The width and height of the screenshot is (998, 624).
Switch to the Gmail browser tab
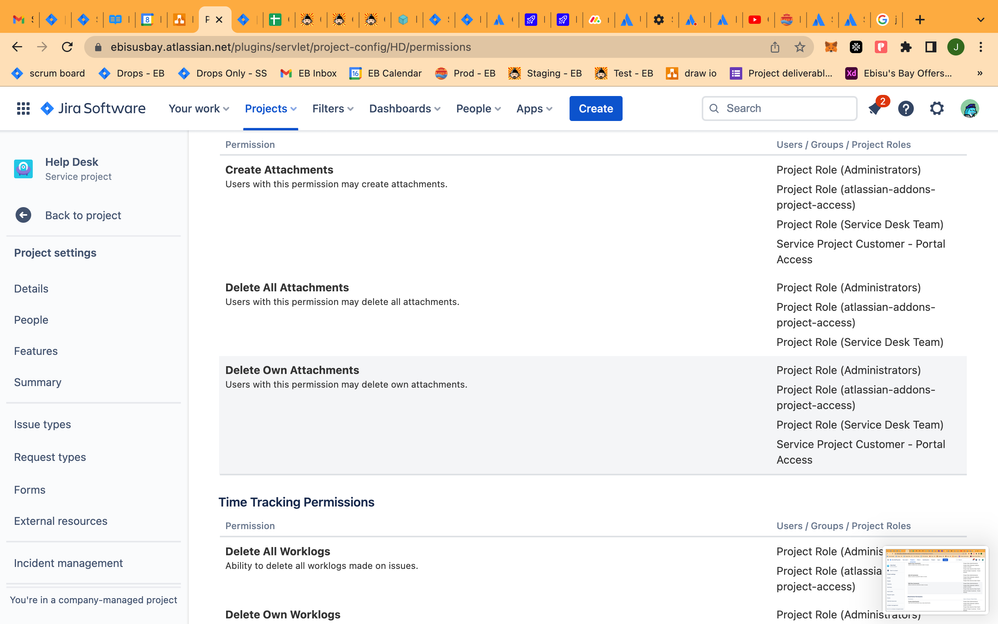pyautogui.click(x=19, y=20)
